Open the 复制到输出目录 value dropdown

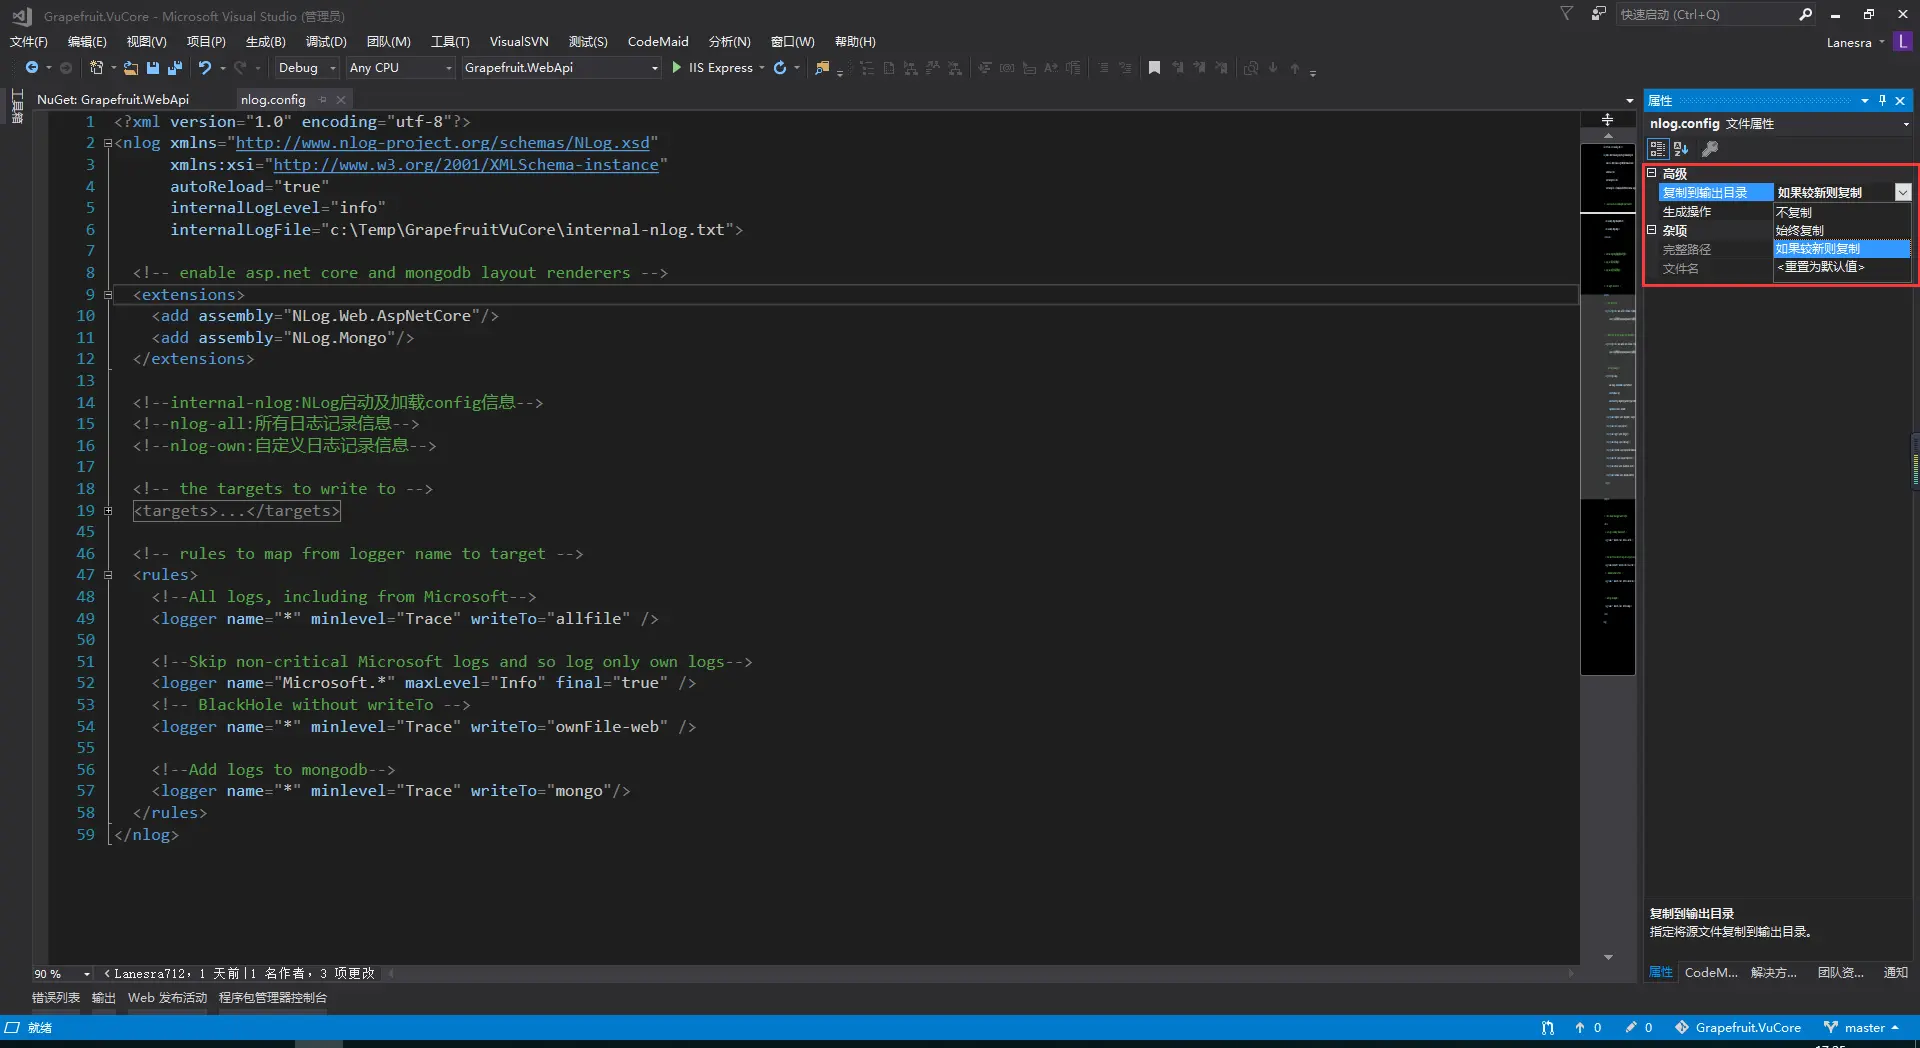pos(1903,191)
